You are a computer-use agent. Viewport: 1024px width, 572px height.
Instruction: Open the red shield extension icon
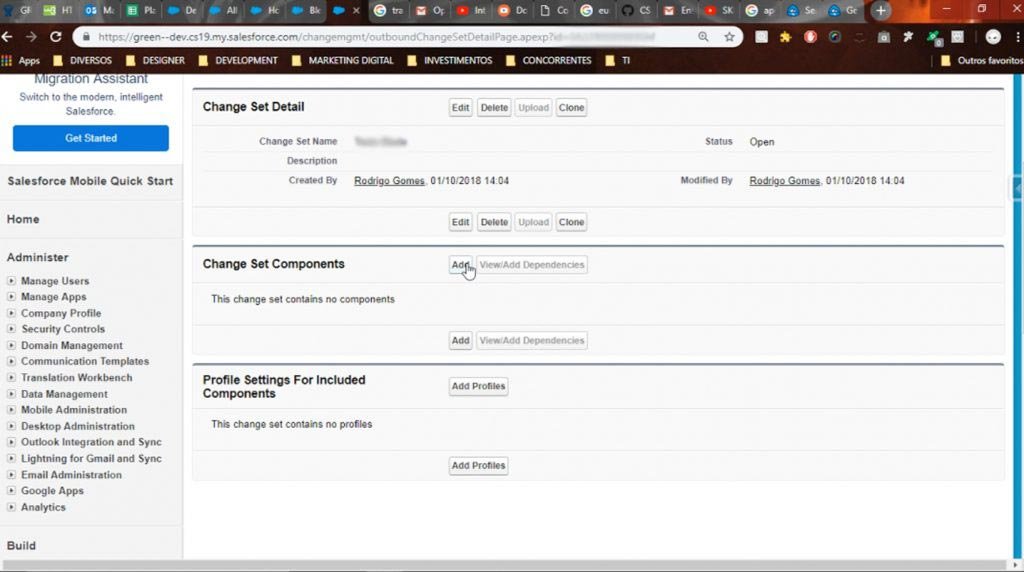point(810,37)
